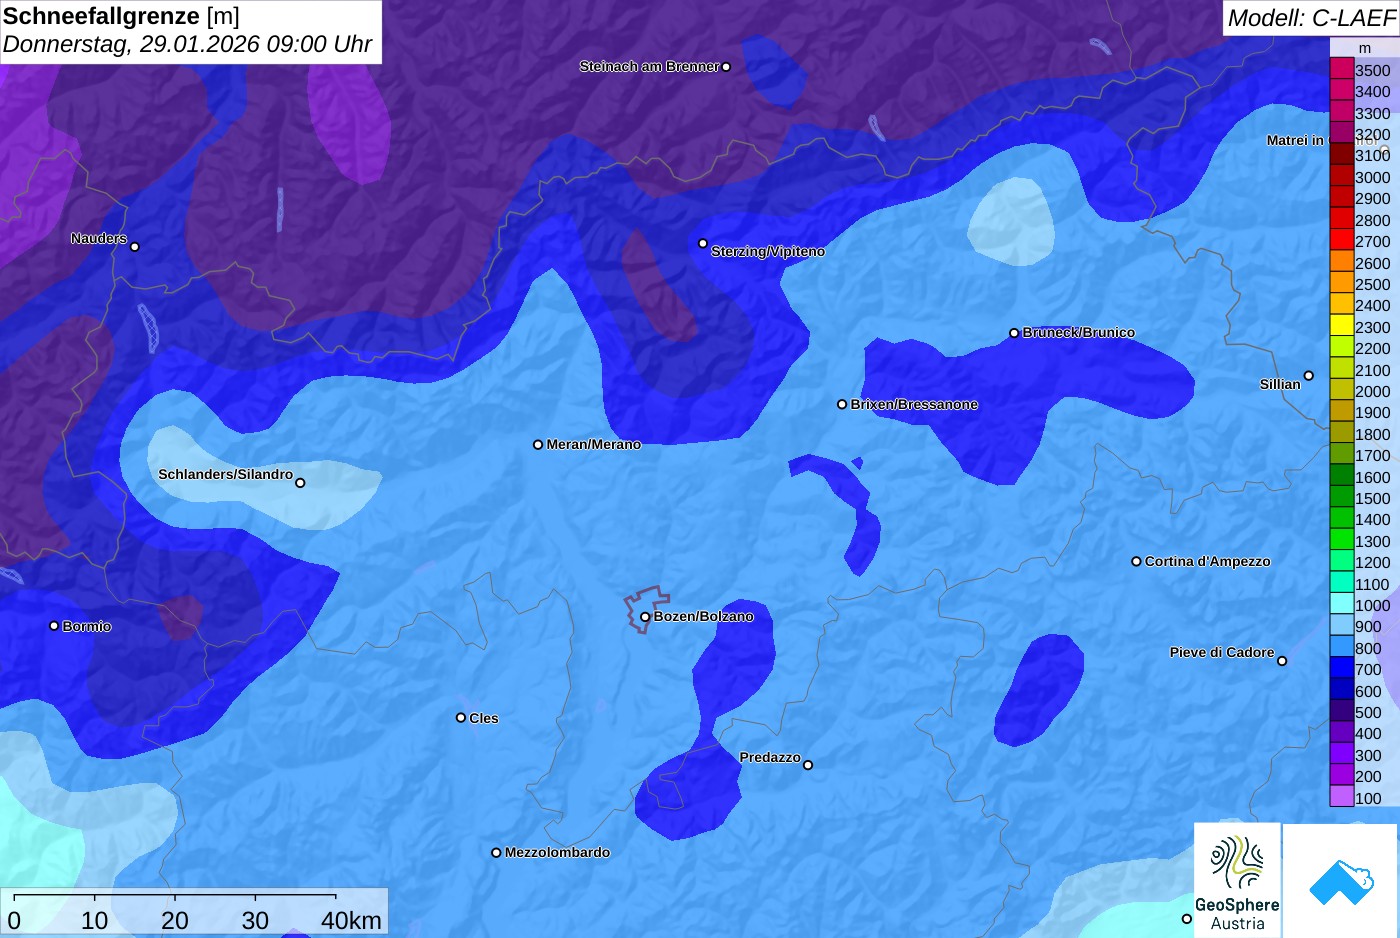Viewport: 1400px width, 938px height.
Task: Click the Sterzing/Vipiteno location marker
Action: tap(703, 243)
